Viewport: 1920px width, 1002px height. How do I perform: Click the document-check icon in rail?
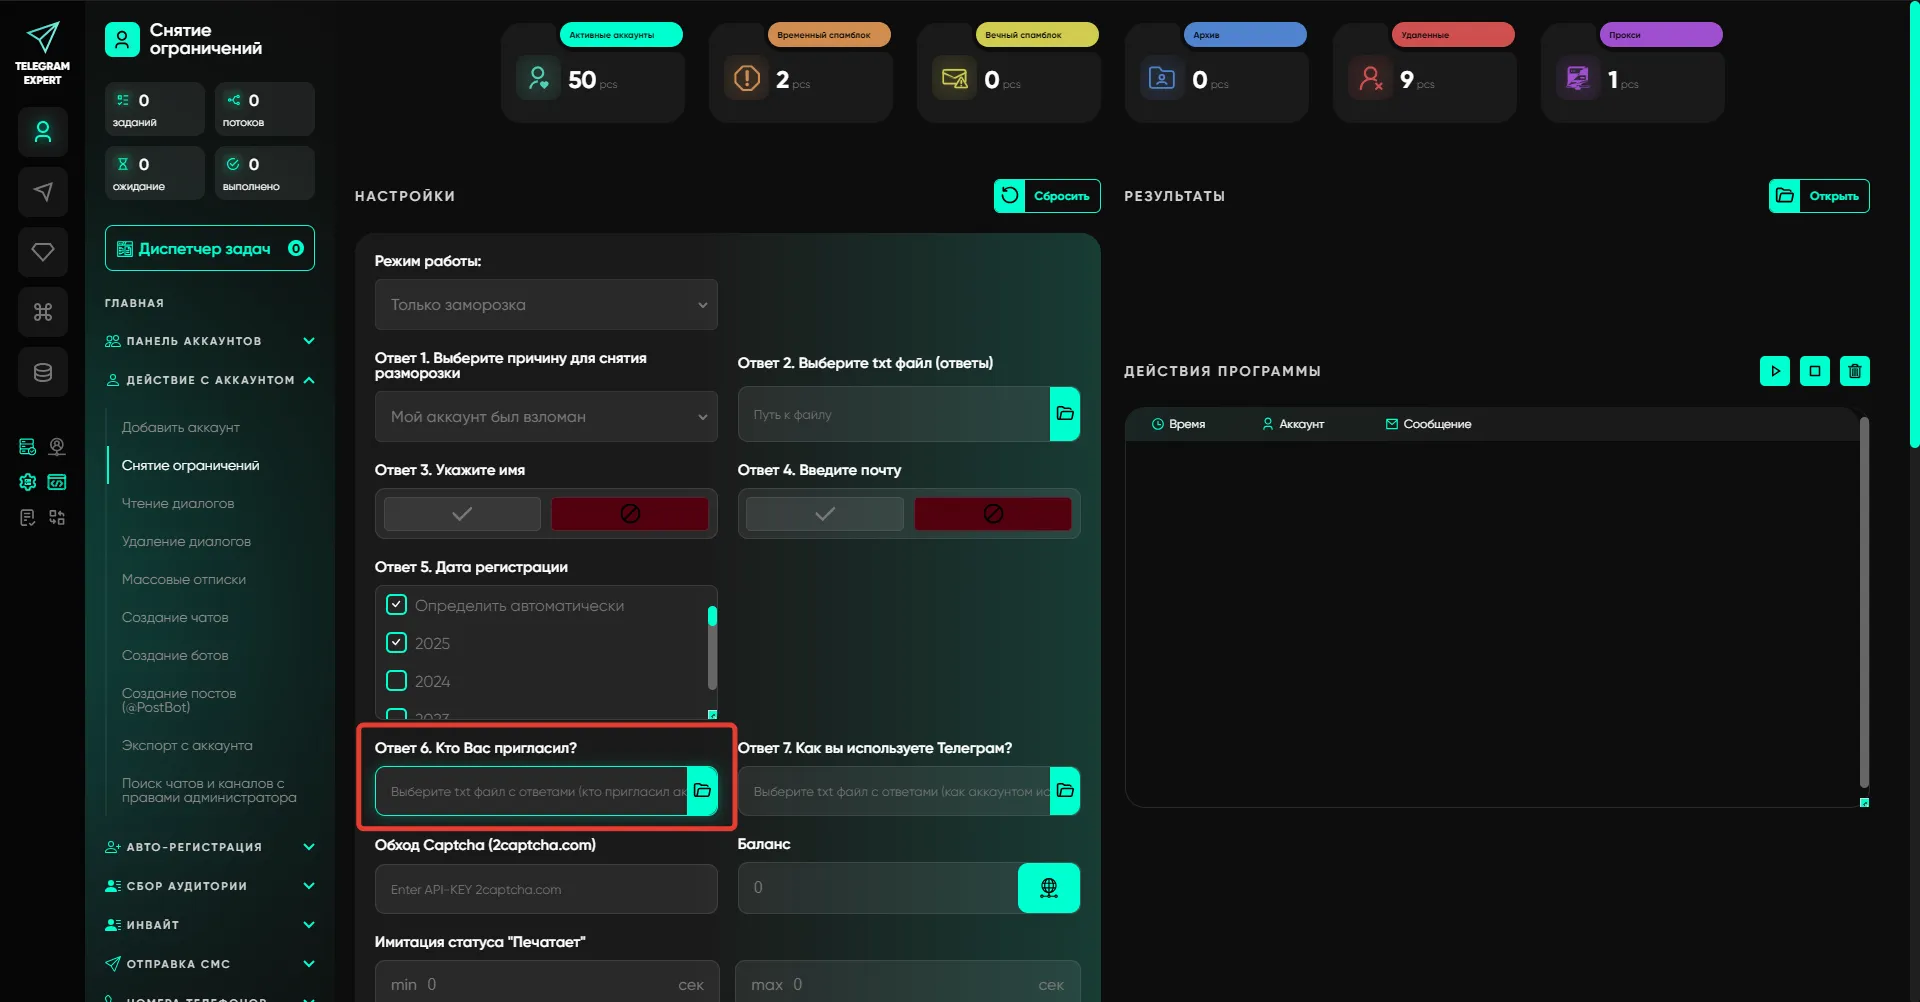pyautogui.click(x=28, y=517)
